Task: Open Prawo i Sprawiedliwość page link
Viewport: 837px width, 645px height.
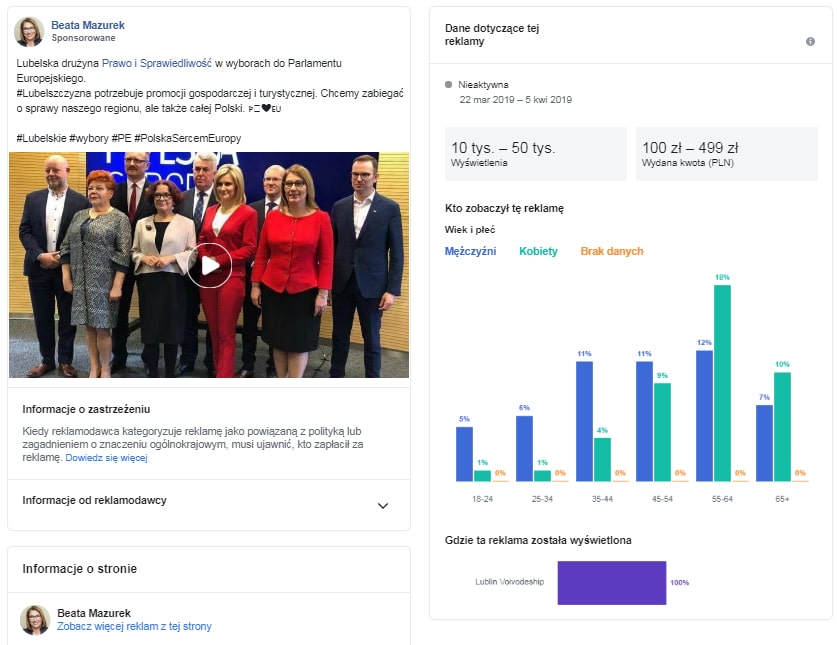Action: [156, 63]
